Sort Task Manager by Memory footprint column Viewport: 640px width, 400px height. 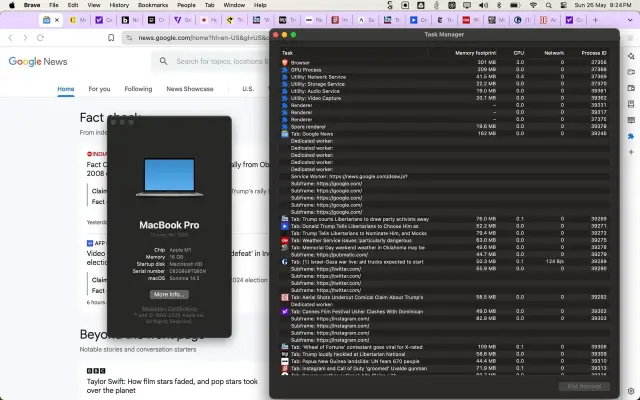point(476,53)
